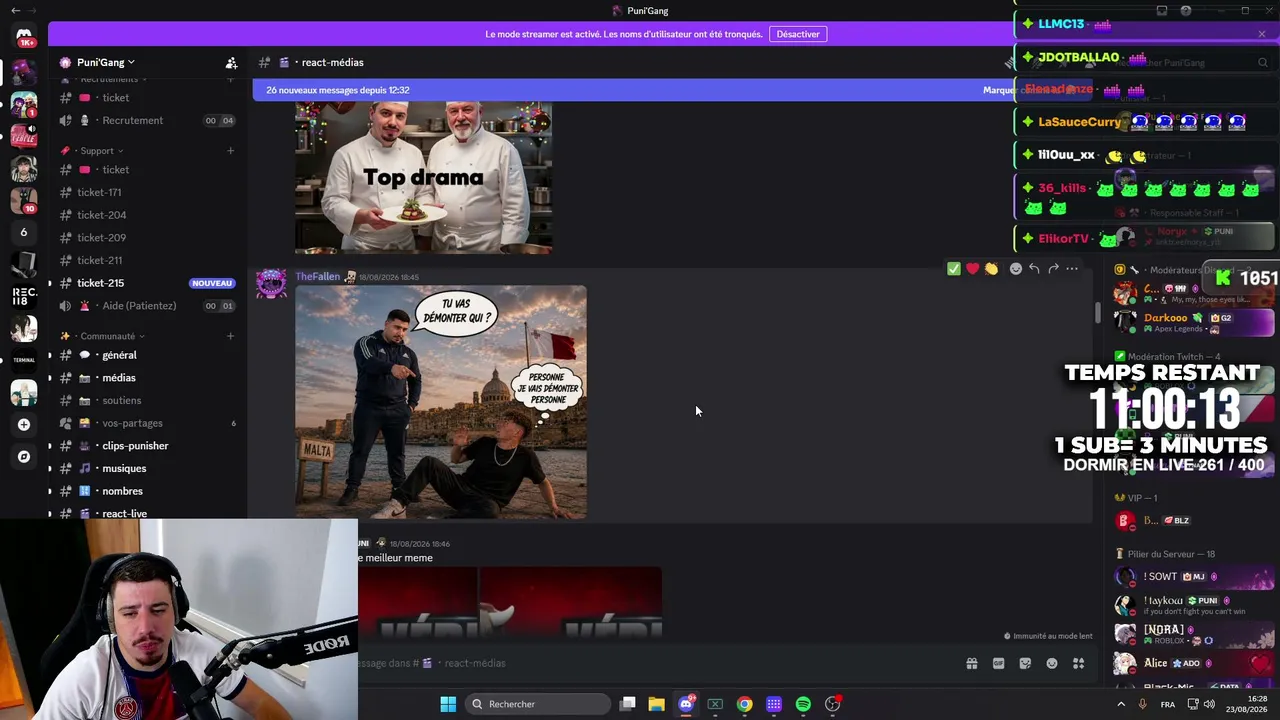Viewport: 1280px width, 720px height.
Task: Open Google Chrome from the taskbar
Action: click(745, 704)
